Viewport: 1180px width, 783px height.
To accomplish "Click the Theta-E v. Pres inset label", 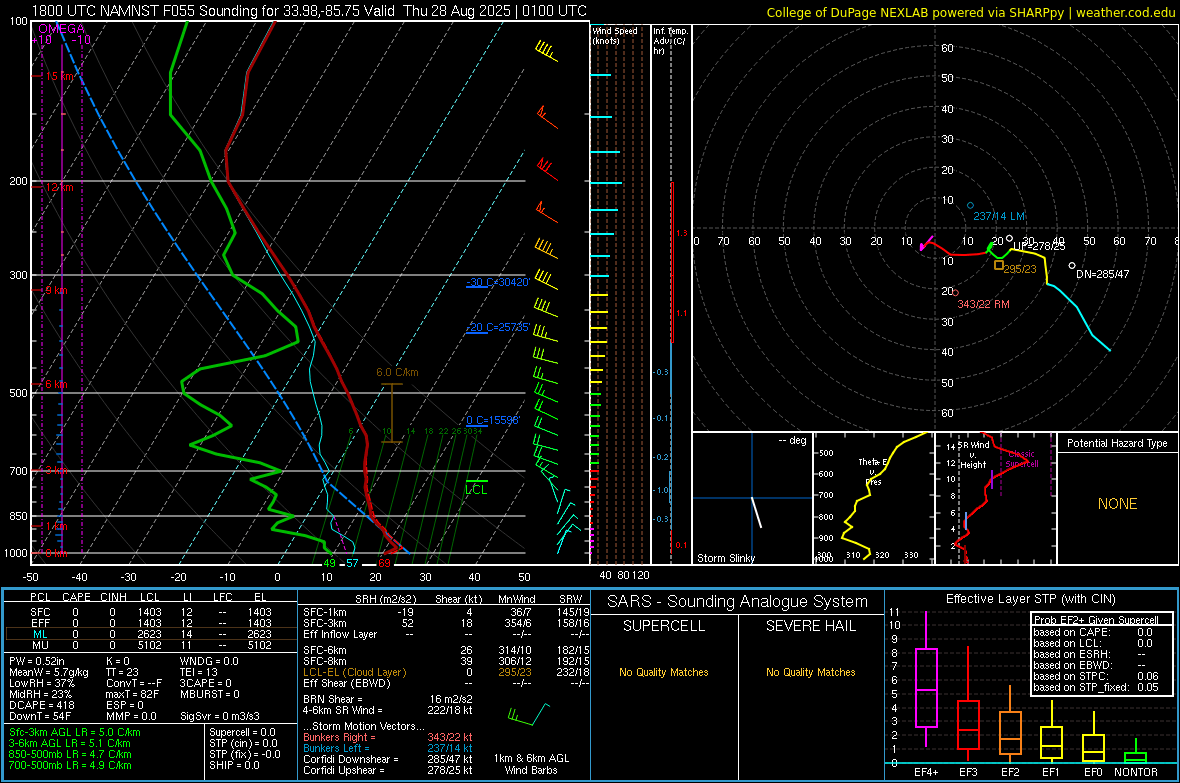I will tap(873, 471).
